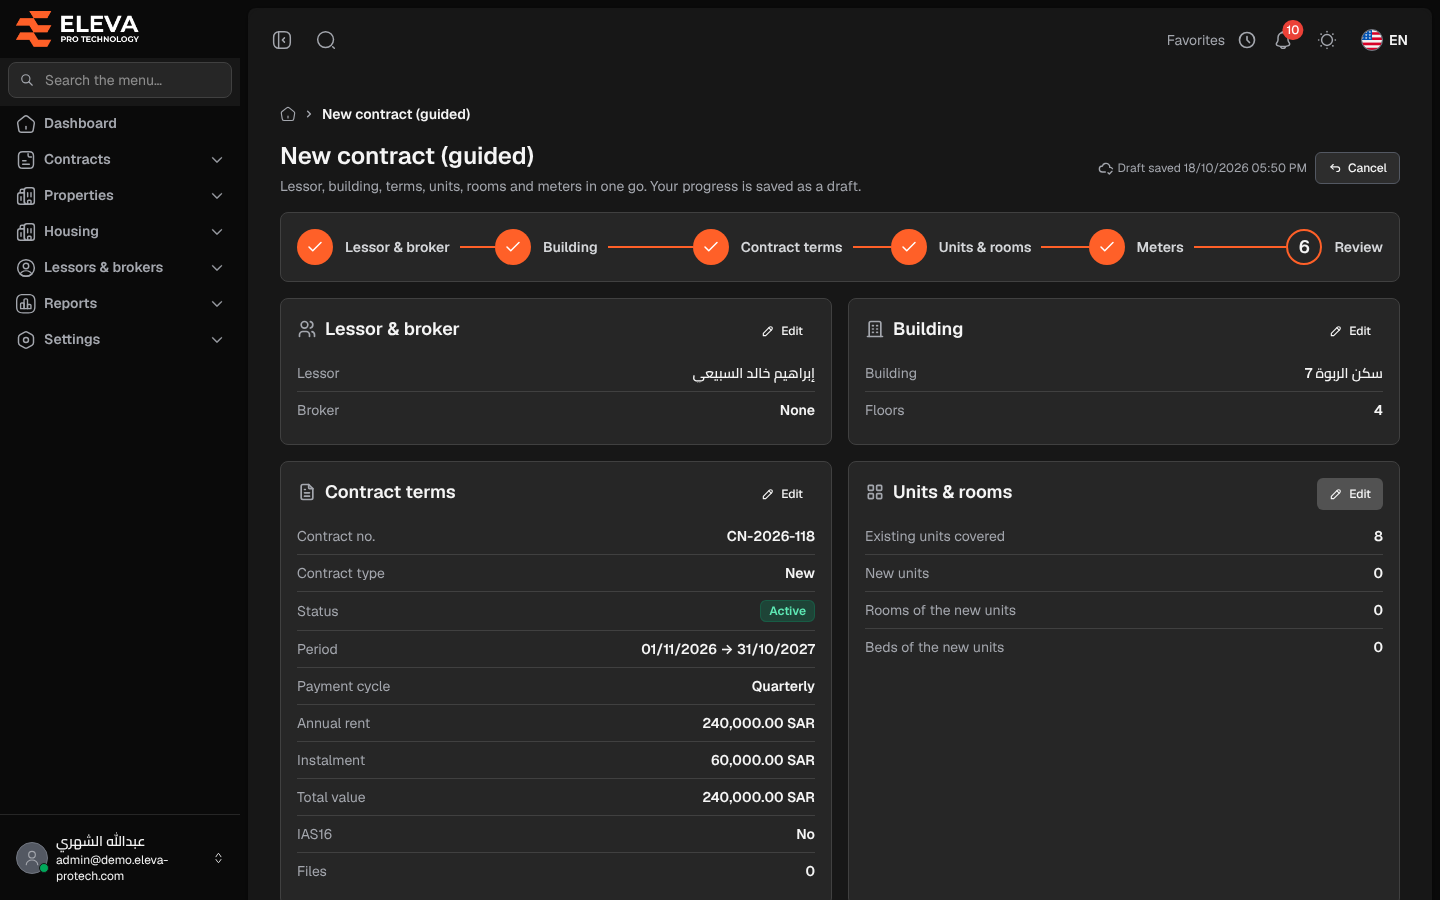This screenshot has width=1440, height=900.
Task: Go to the Contract terms step
Action: (767, 247)
